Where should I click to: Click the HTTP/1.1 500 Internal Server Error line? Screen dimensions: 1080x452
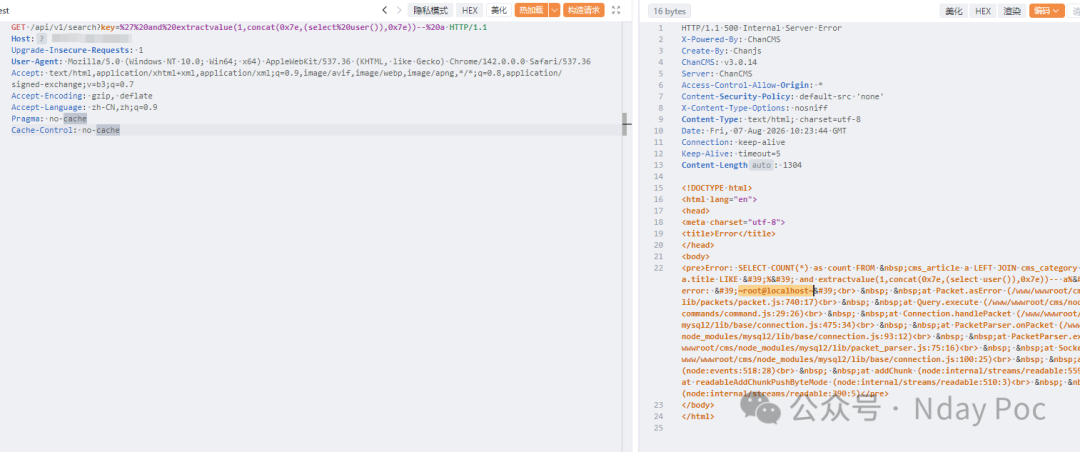(761, 28)
